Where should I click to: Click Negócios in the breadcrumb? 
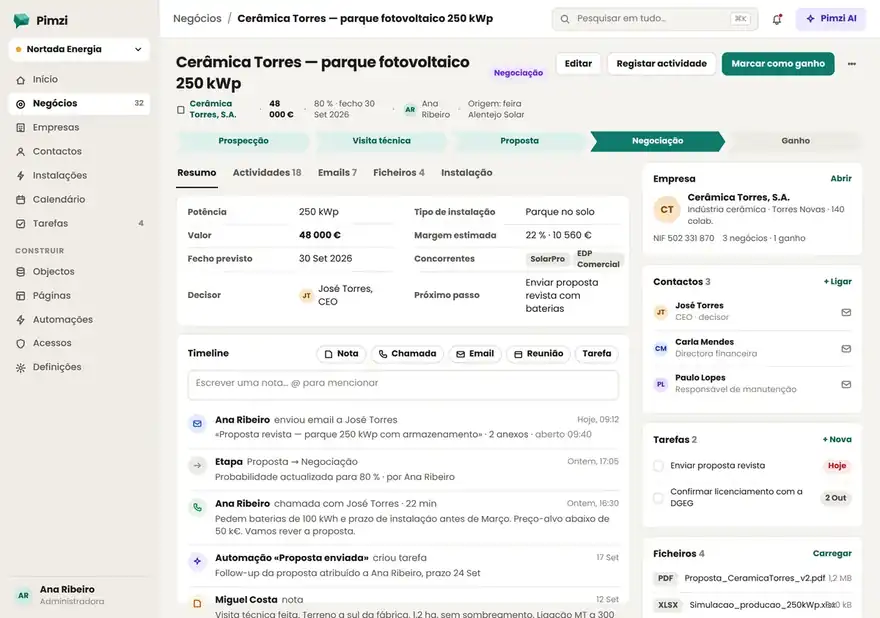pyautogui.click(x=197, y=19)
